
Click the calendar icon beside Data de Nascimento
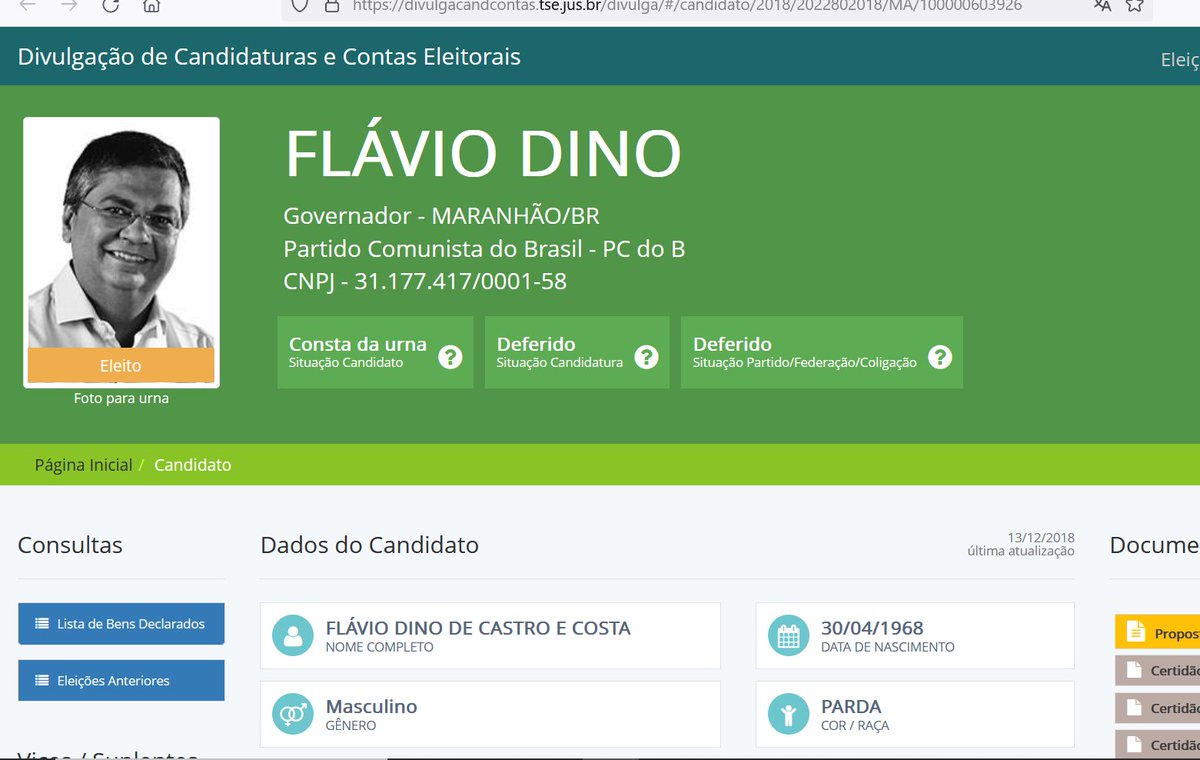788,636
